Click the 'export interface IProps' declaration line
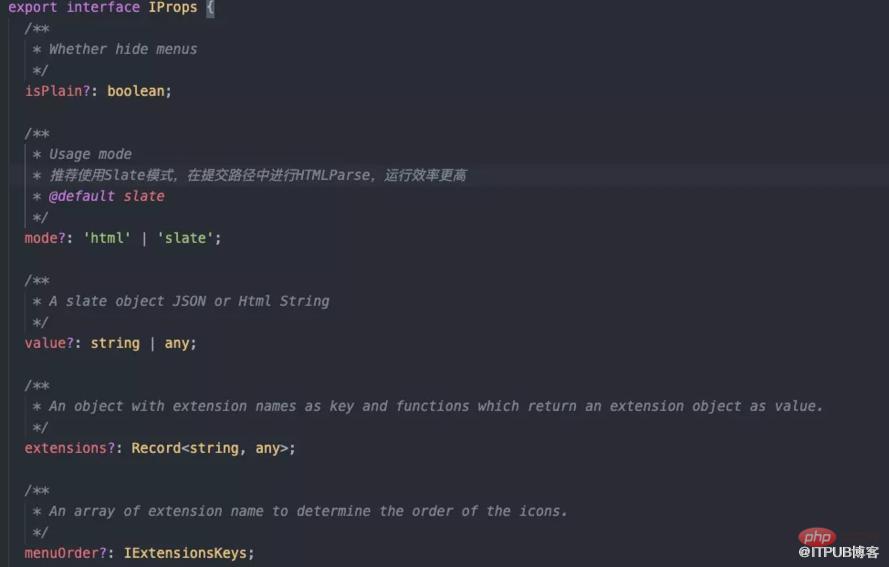Image resolution: width=889 pixels, height=567 pixels. click(x=111, y=7)
